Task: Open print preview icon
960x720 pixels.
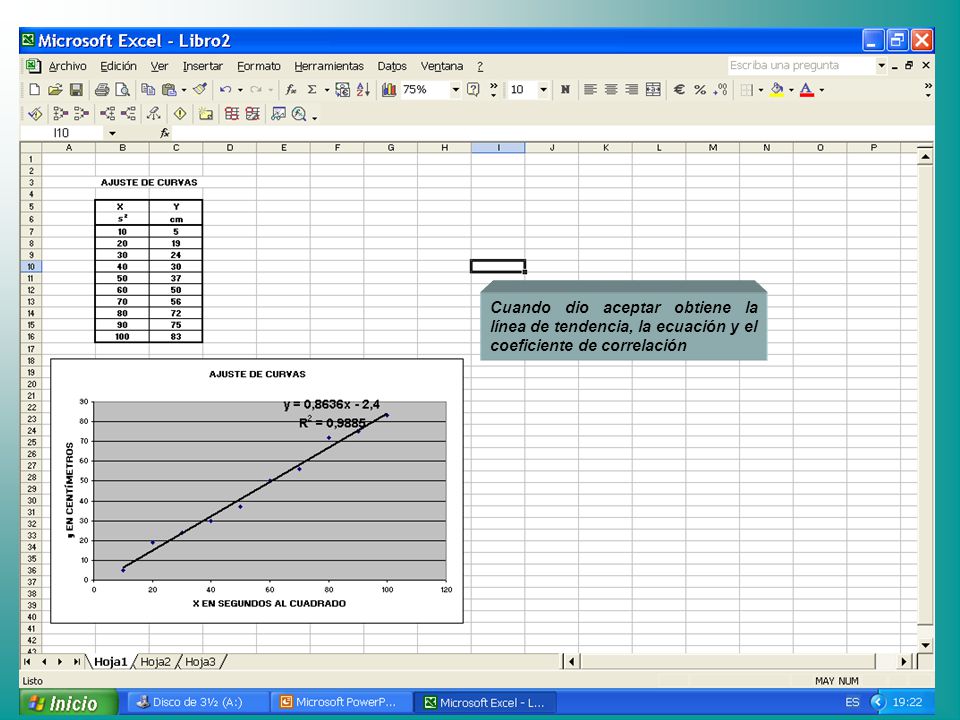Action: (122, 90)
